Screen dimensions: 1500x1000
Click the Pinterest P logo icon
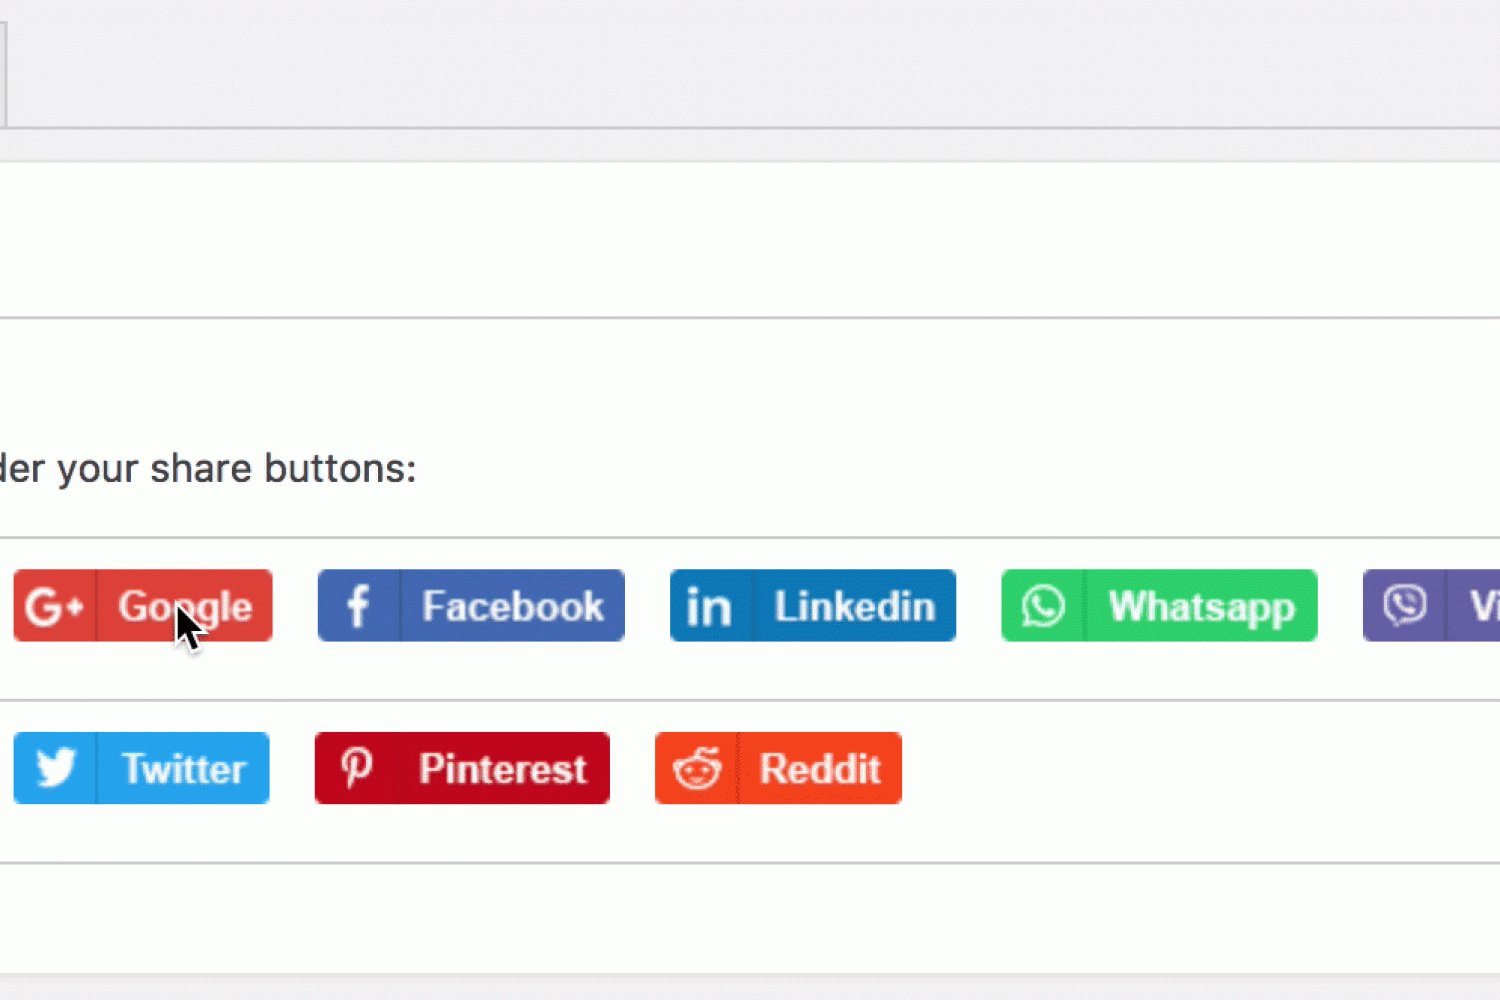coord(356,768)
